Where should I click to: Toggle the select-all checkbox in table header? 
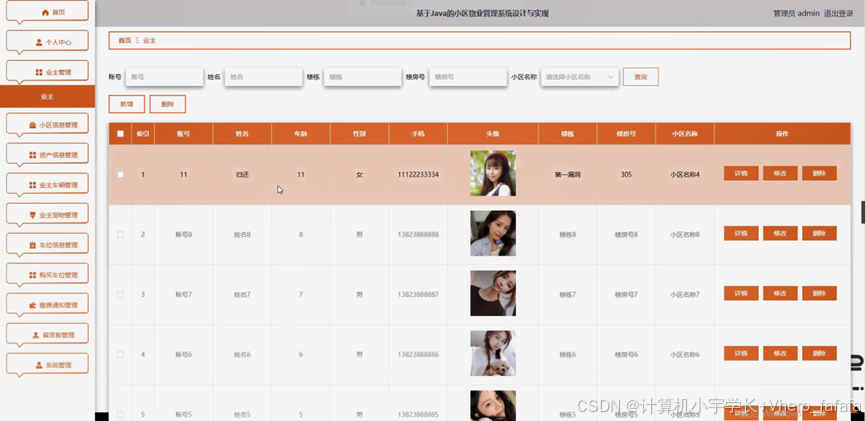tap(120, 134)
